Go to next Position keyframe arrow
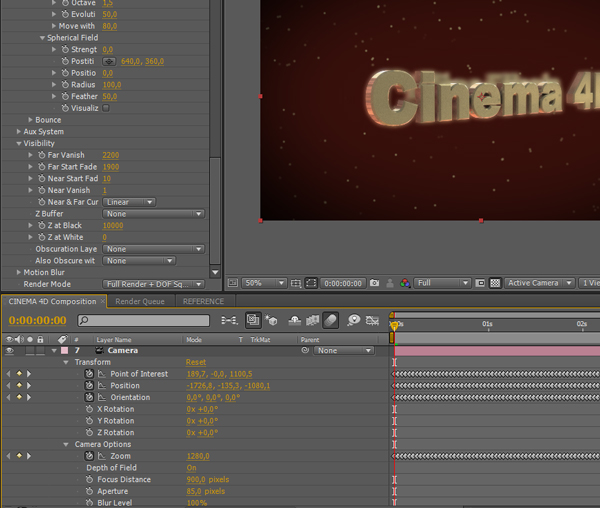 [29, 386]
